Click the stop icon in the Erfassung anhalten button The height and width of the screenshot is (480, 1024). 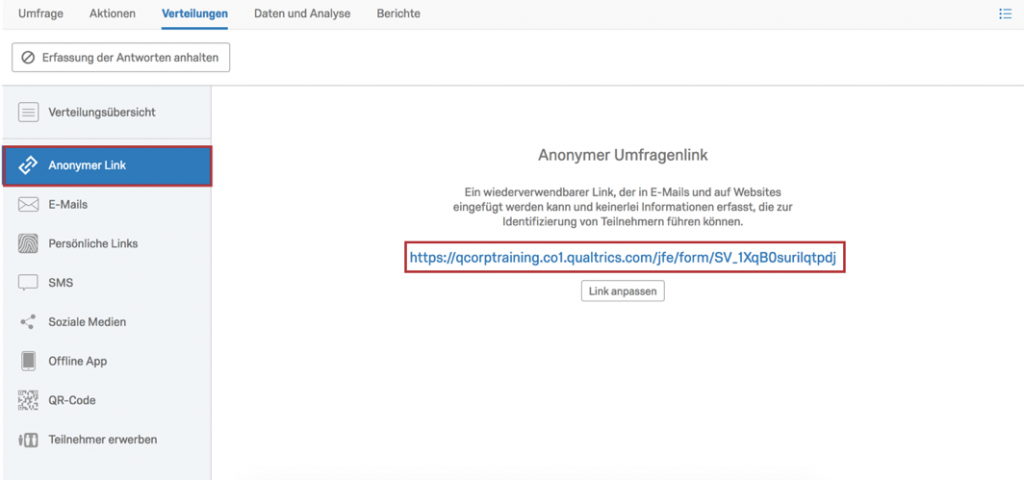(28, 57)
